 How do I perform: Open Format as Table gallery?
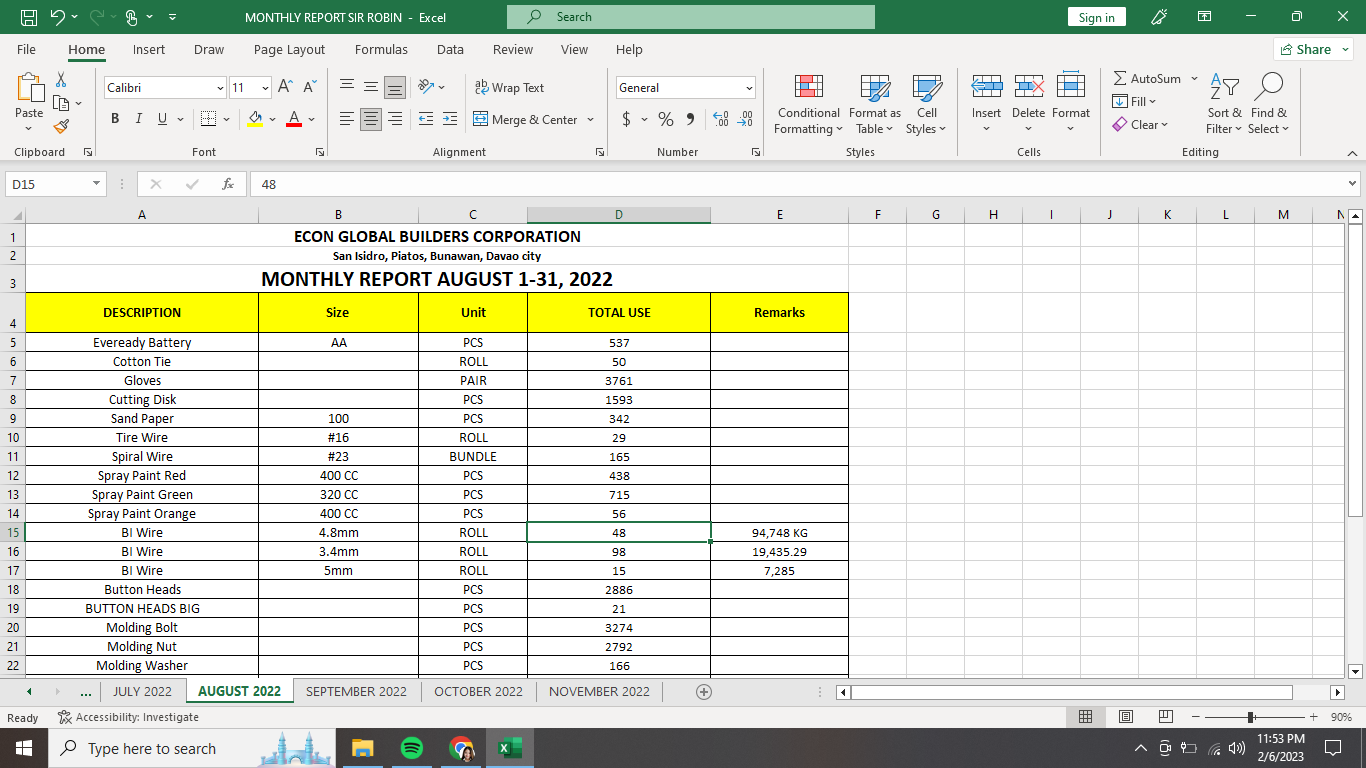coord(875,104)
